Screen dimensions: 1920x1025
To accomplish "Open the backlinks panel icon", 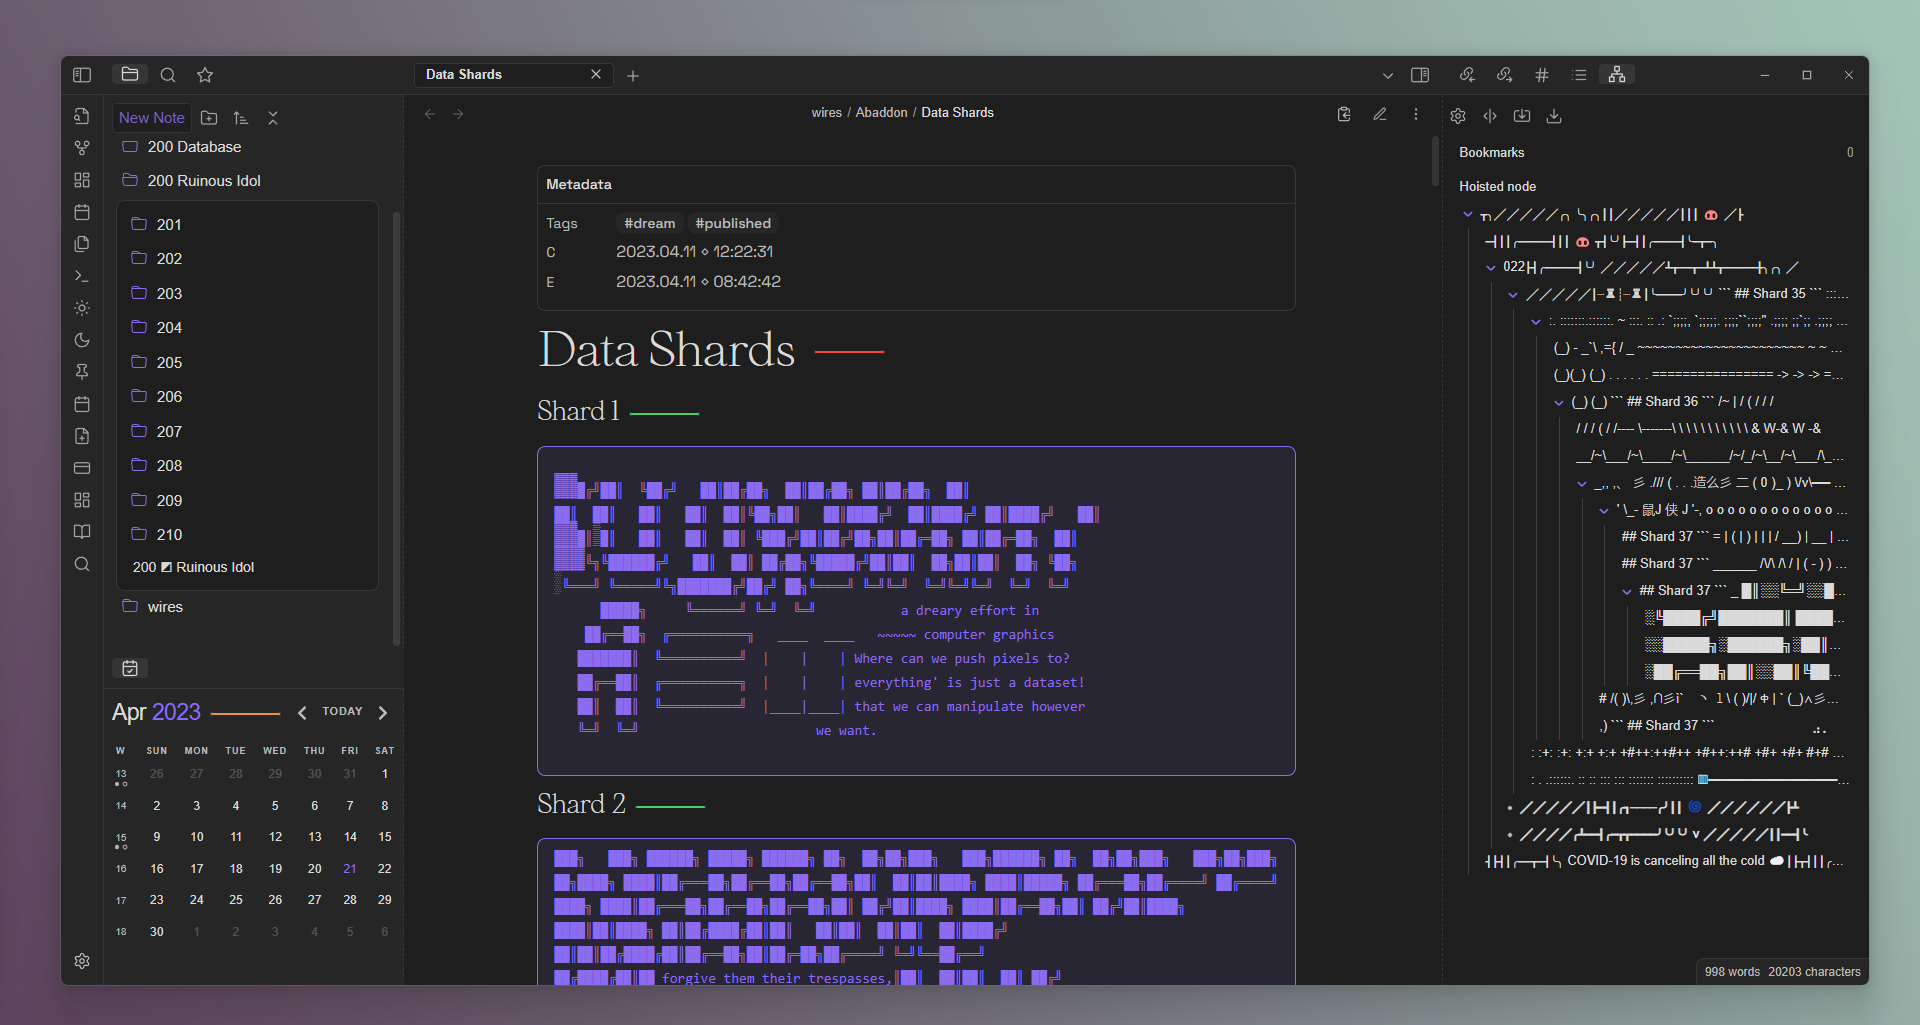I will pos(1467,74).
